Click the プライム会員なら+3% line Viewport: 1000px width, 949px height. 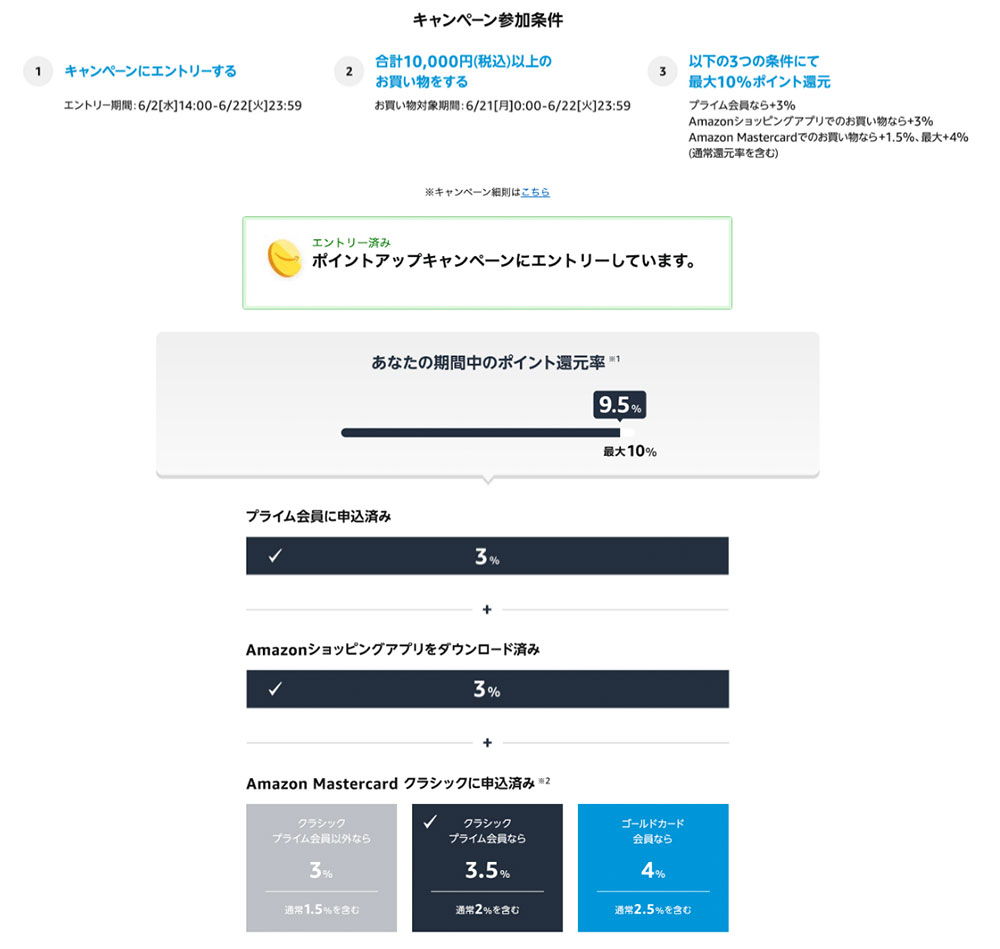(742, 105)
